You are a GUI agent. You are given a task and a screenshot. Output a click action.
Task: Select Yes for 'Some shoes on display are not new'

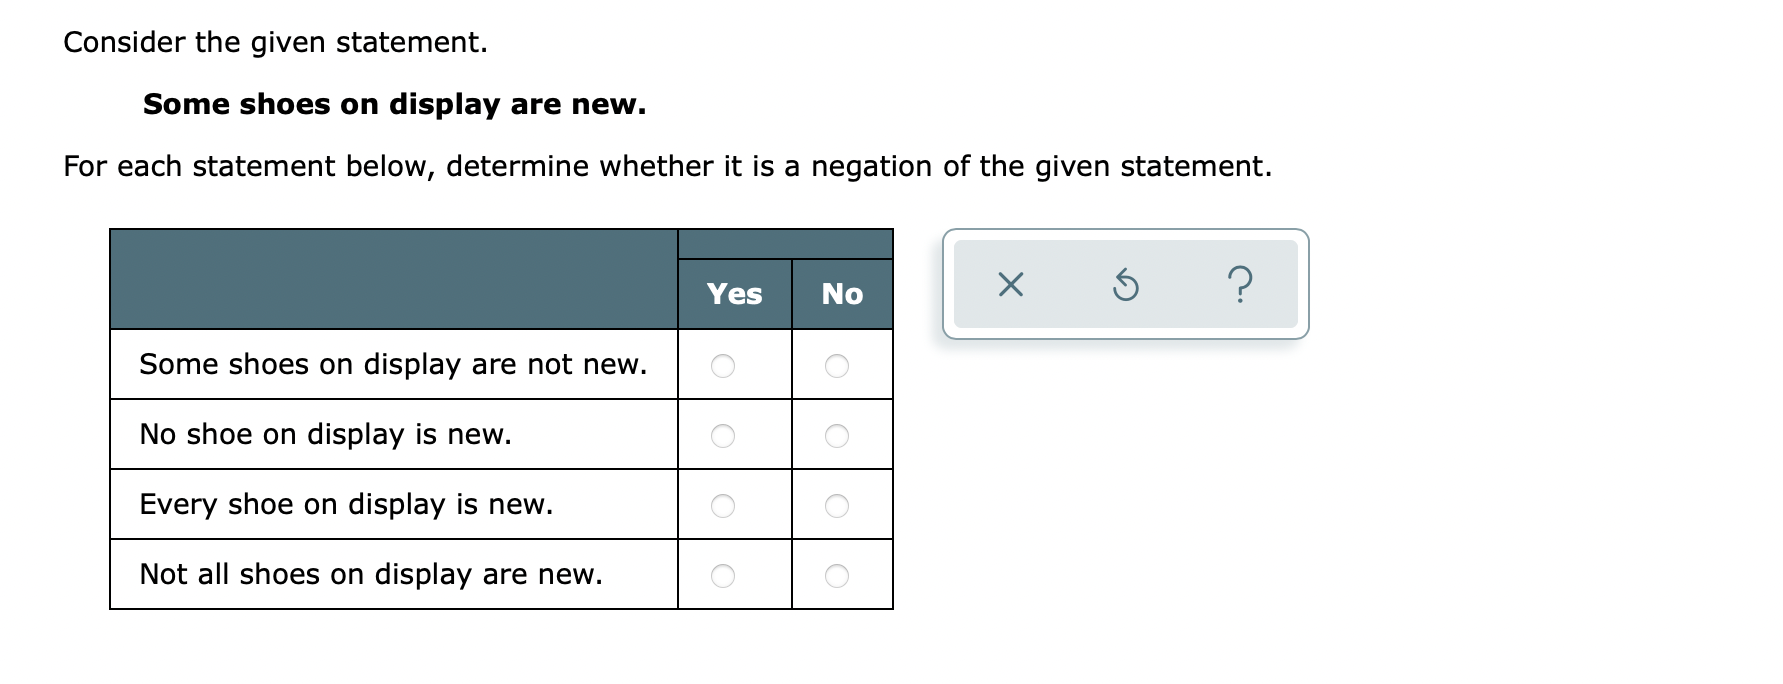click(x=722, y=365)
